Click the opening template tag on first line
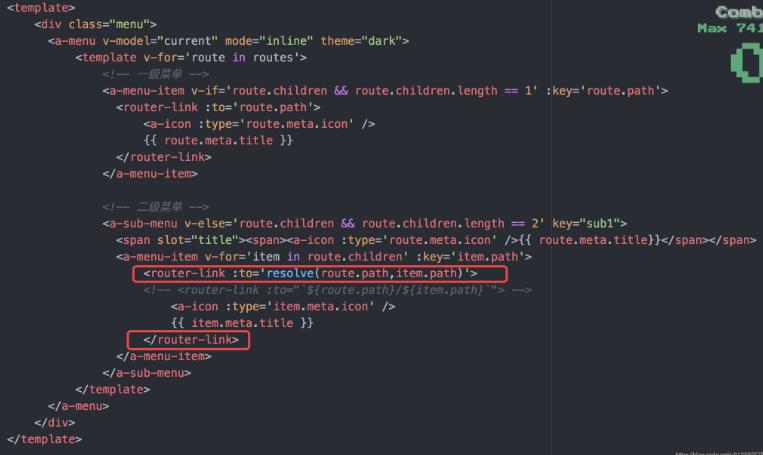Image resolution: width=763 pixels, height=455 pixels. (41, 8)
